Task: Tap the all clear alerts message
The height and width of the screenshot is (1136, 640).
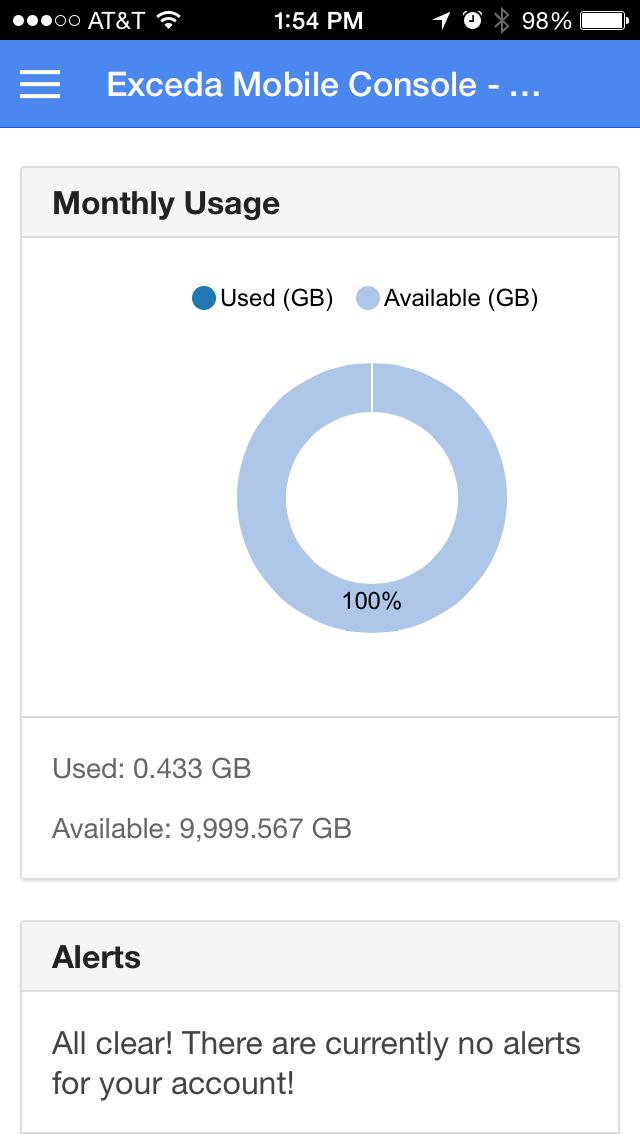Action: pyautogui.click(x=316, y=1063)
